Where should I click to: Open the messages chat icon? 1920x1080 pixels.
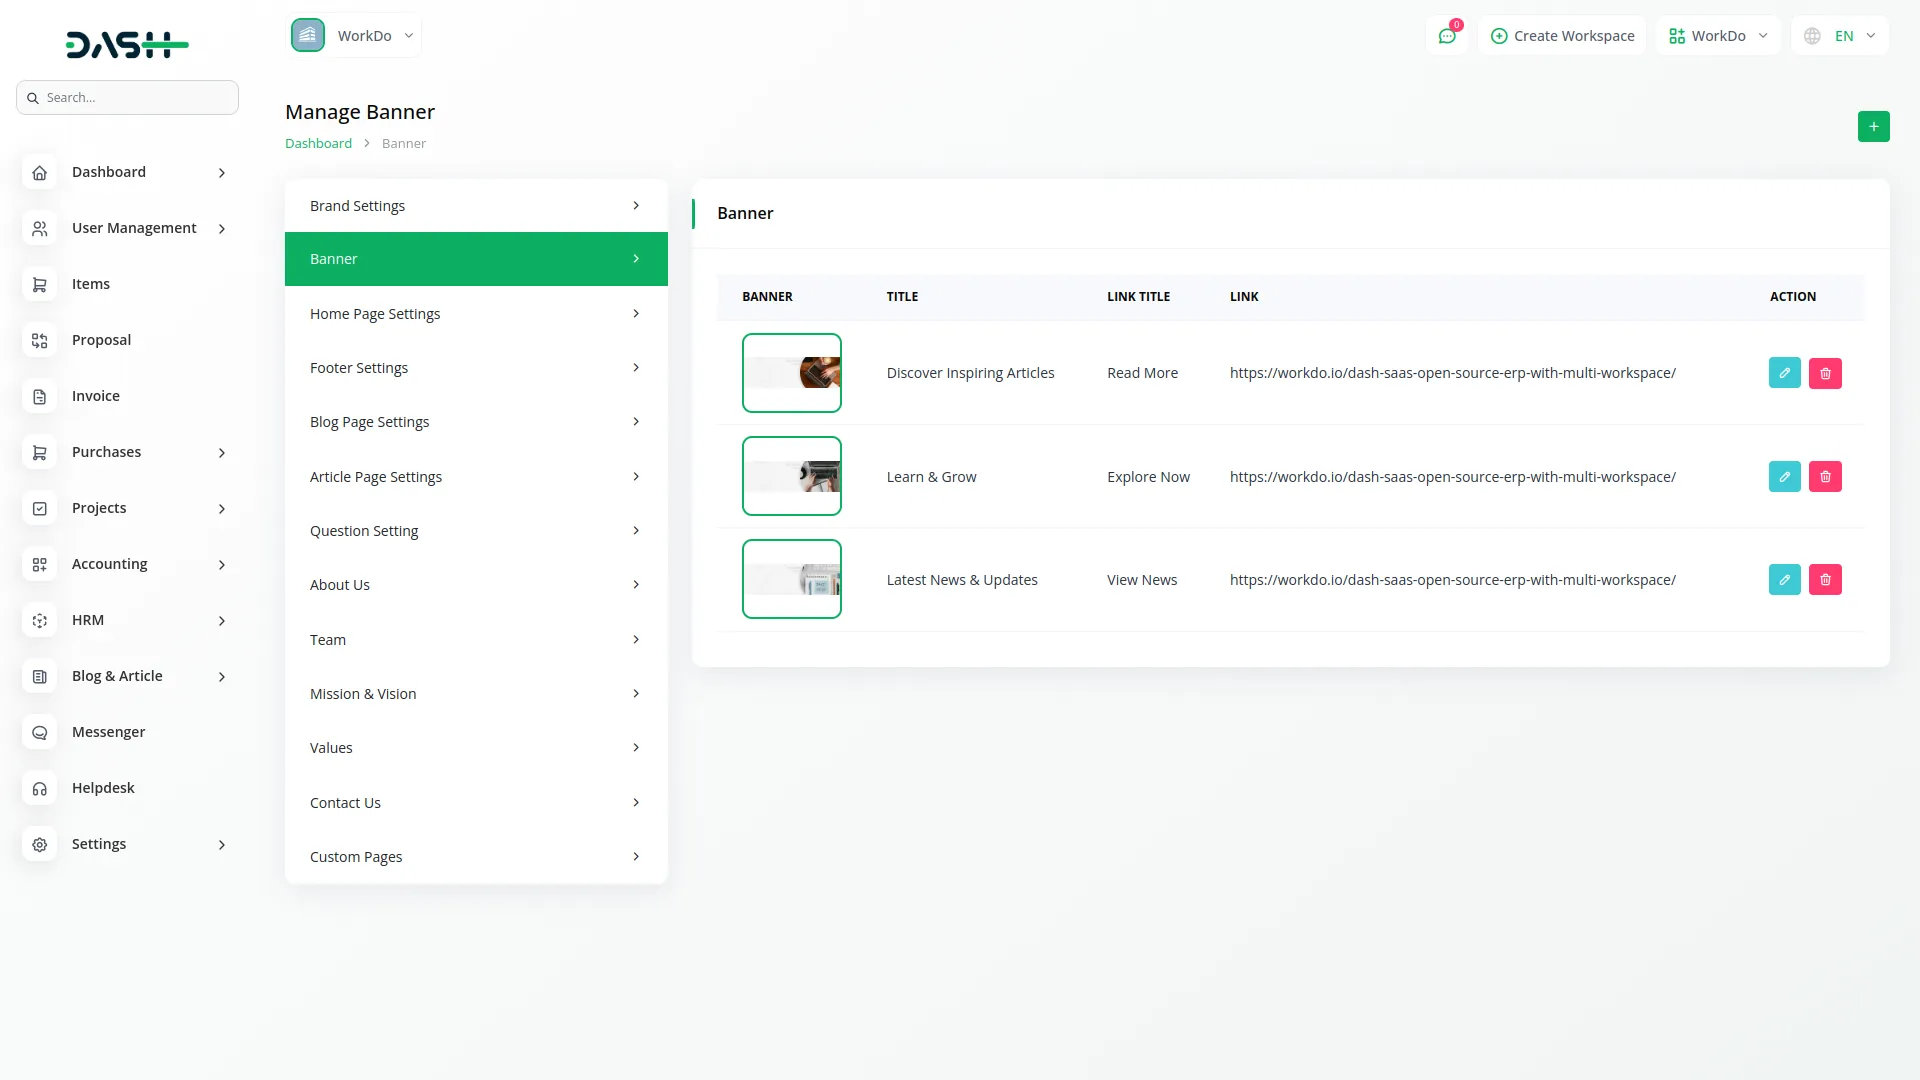tap(1446, 36)
